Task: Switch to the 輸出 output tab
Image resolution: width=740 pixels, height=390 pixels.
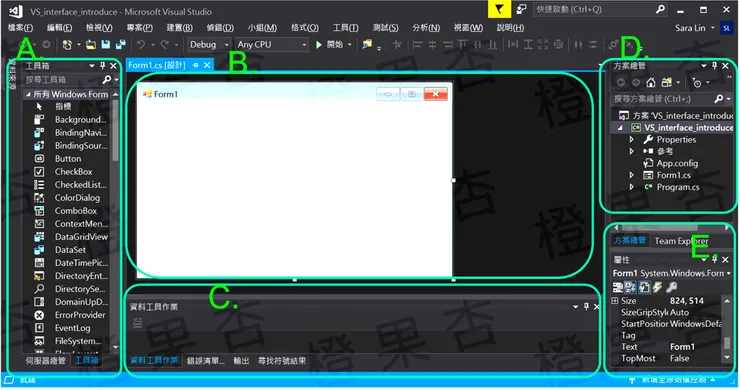Action: [x=241, y=361]
